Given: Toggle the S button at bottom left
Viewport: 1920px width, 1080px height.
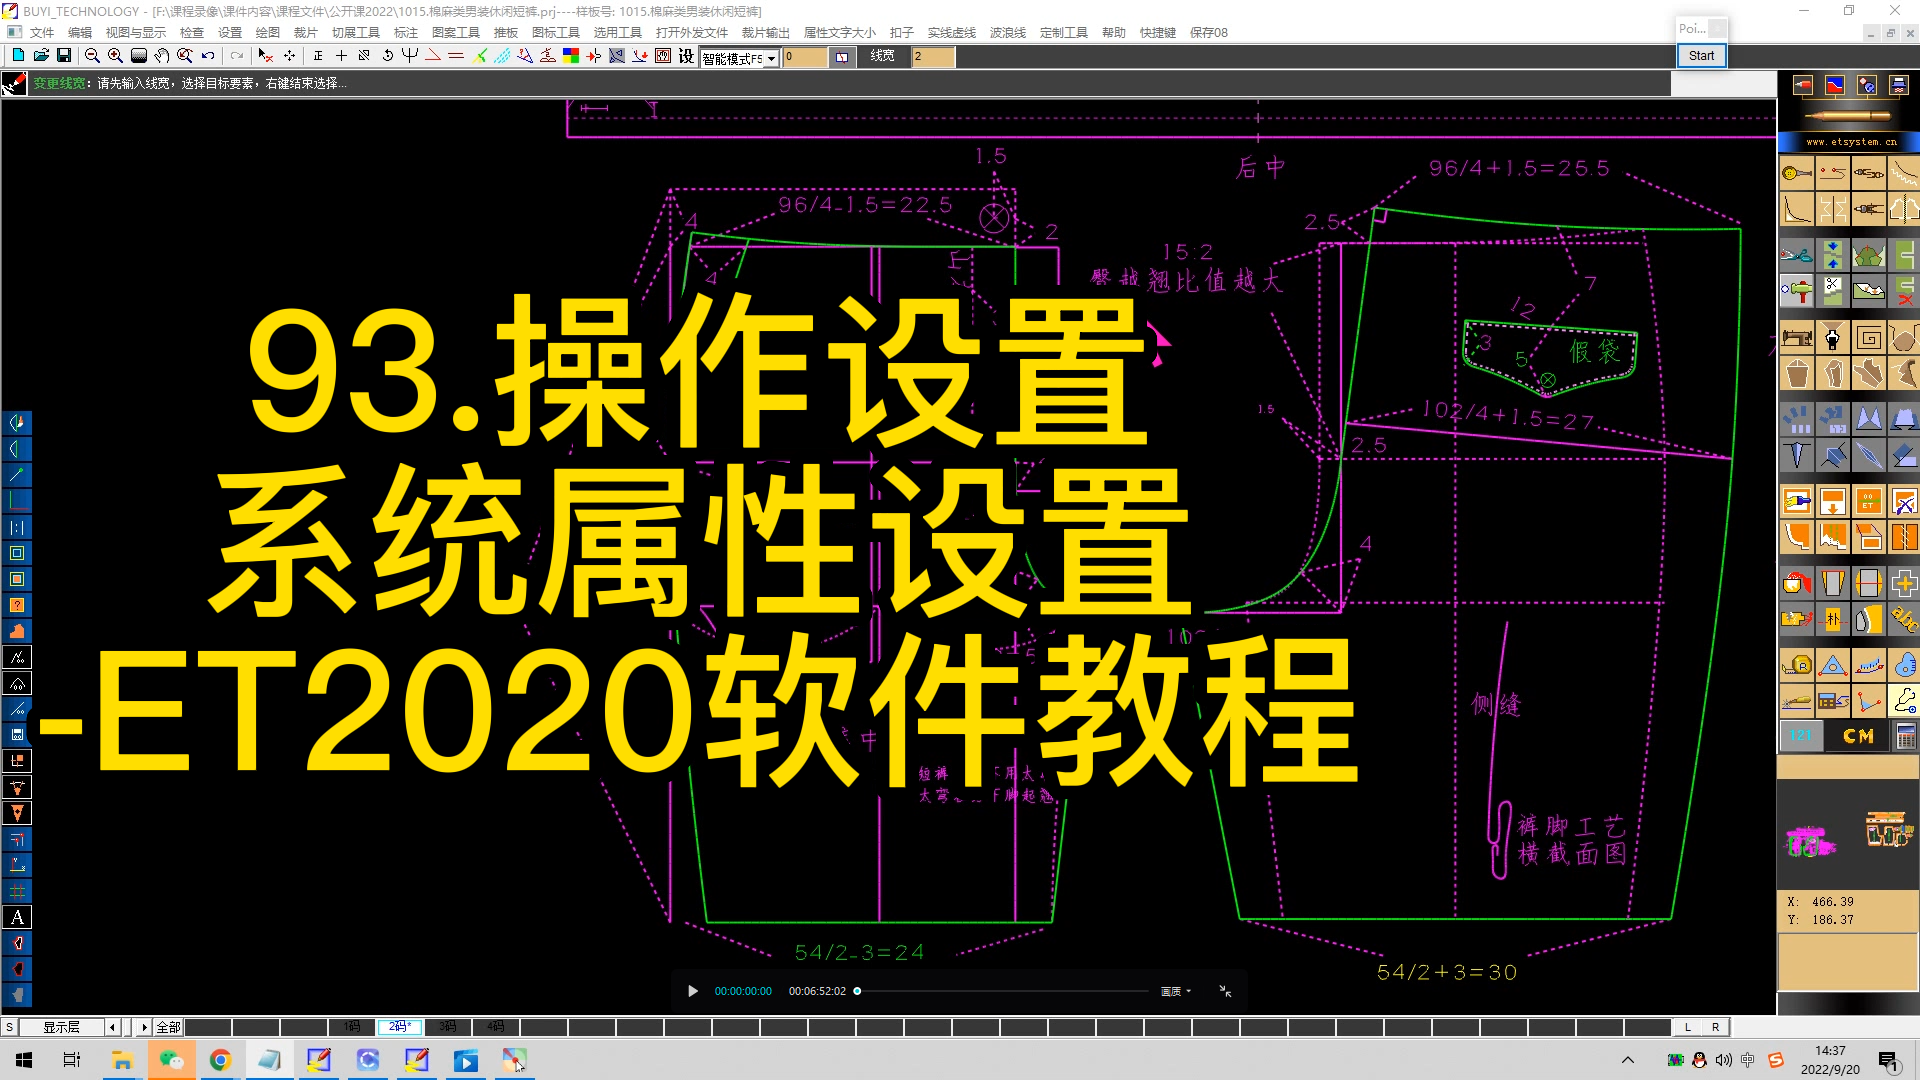Looking at the screenshot, I should (9, 1027).
